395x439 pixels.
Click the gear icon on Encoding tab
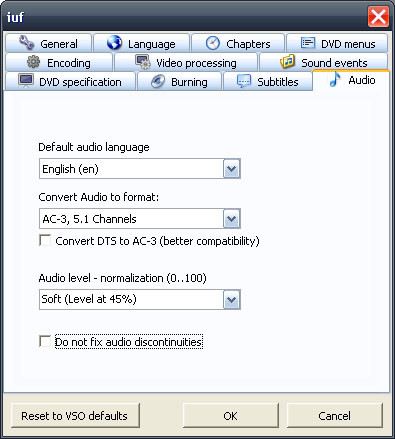33,62
